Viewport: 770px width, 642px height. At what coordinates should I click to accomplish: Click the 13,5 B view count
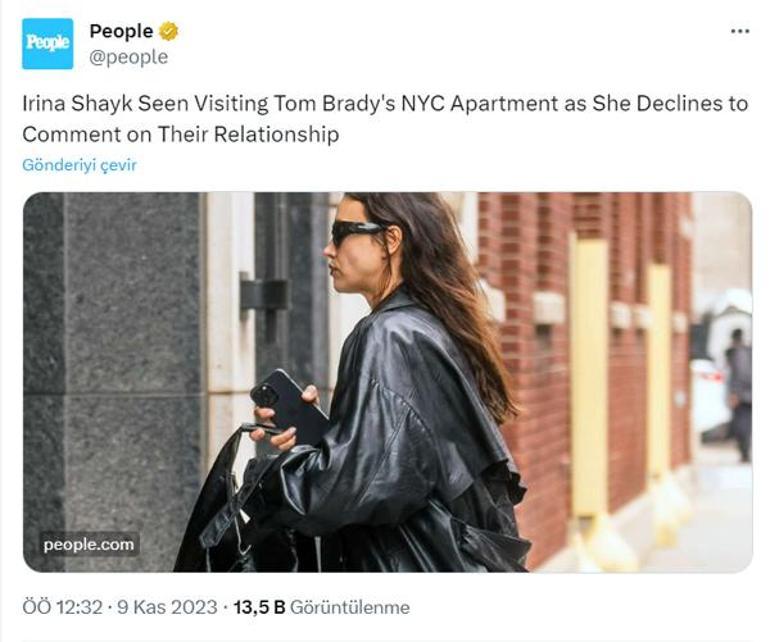[x=259, y=607]
